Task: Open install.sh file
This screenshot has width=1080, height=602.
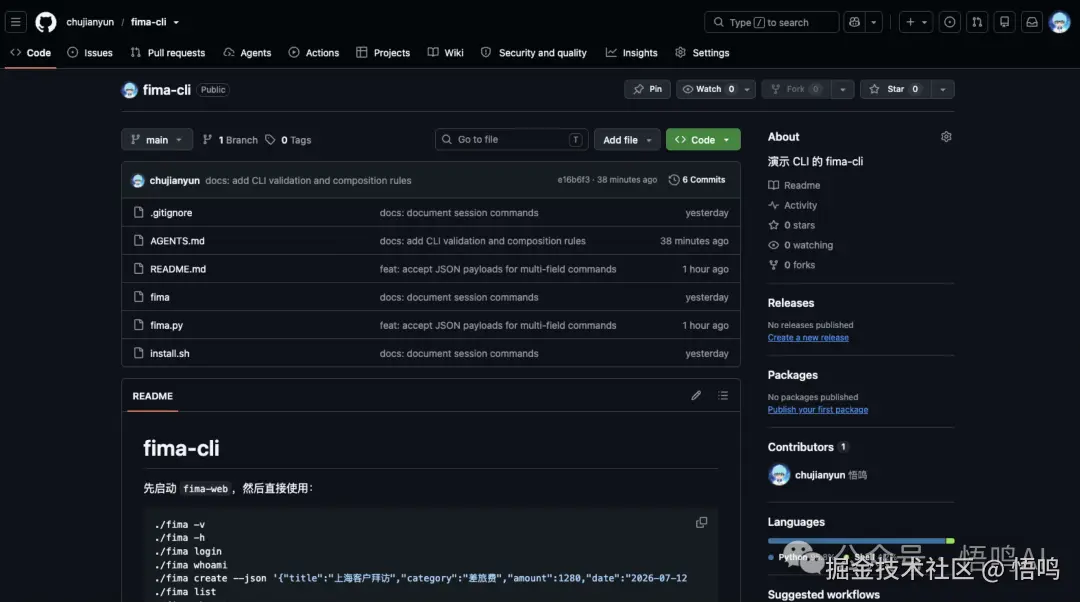Action: (169, 353)
